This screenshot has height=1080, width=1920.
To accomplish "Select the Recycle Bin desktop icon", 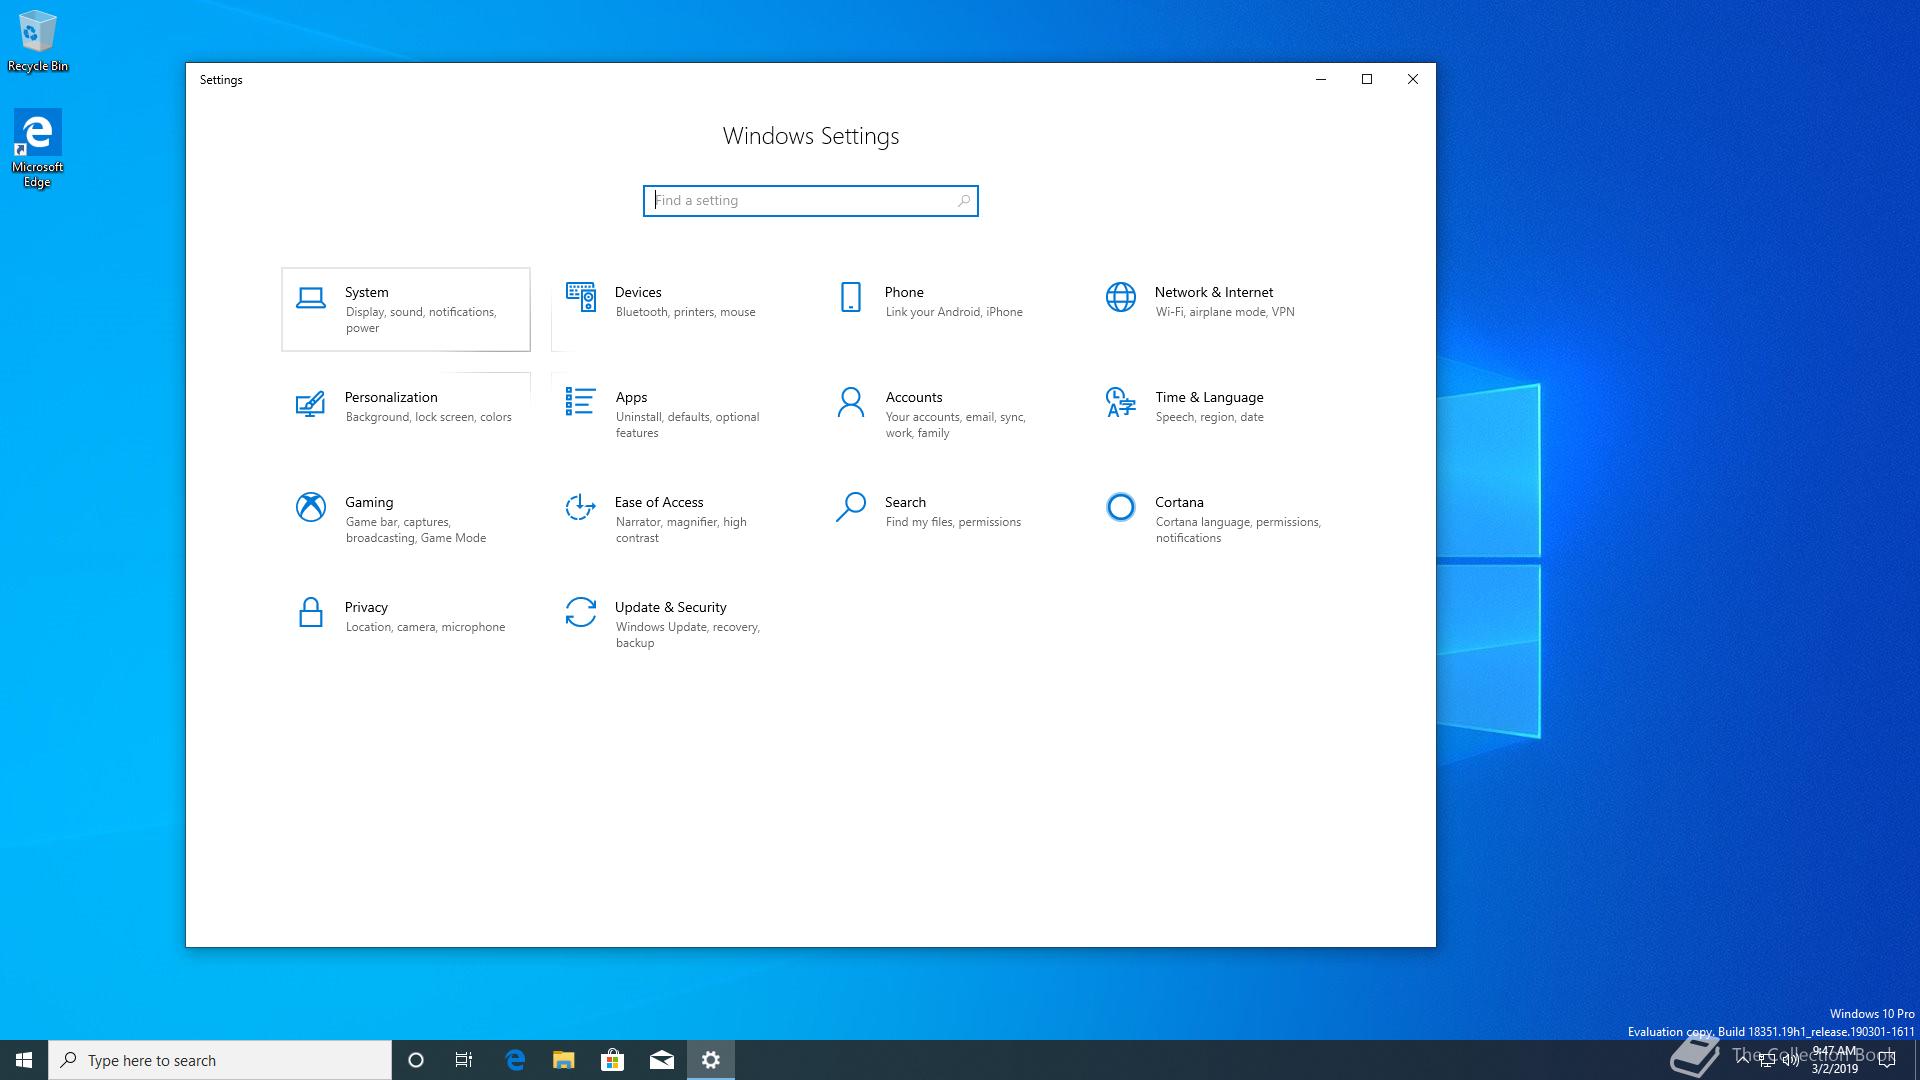I will click(38, 42).
